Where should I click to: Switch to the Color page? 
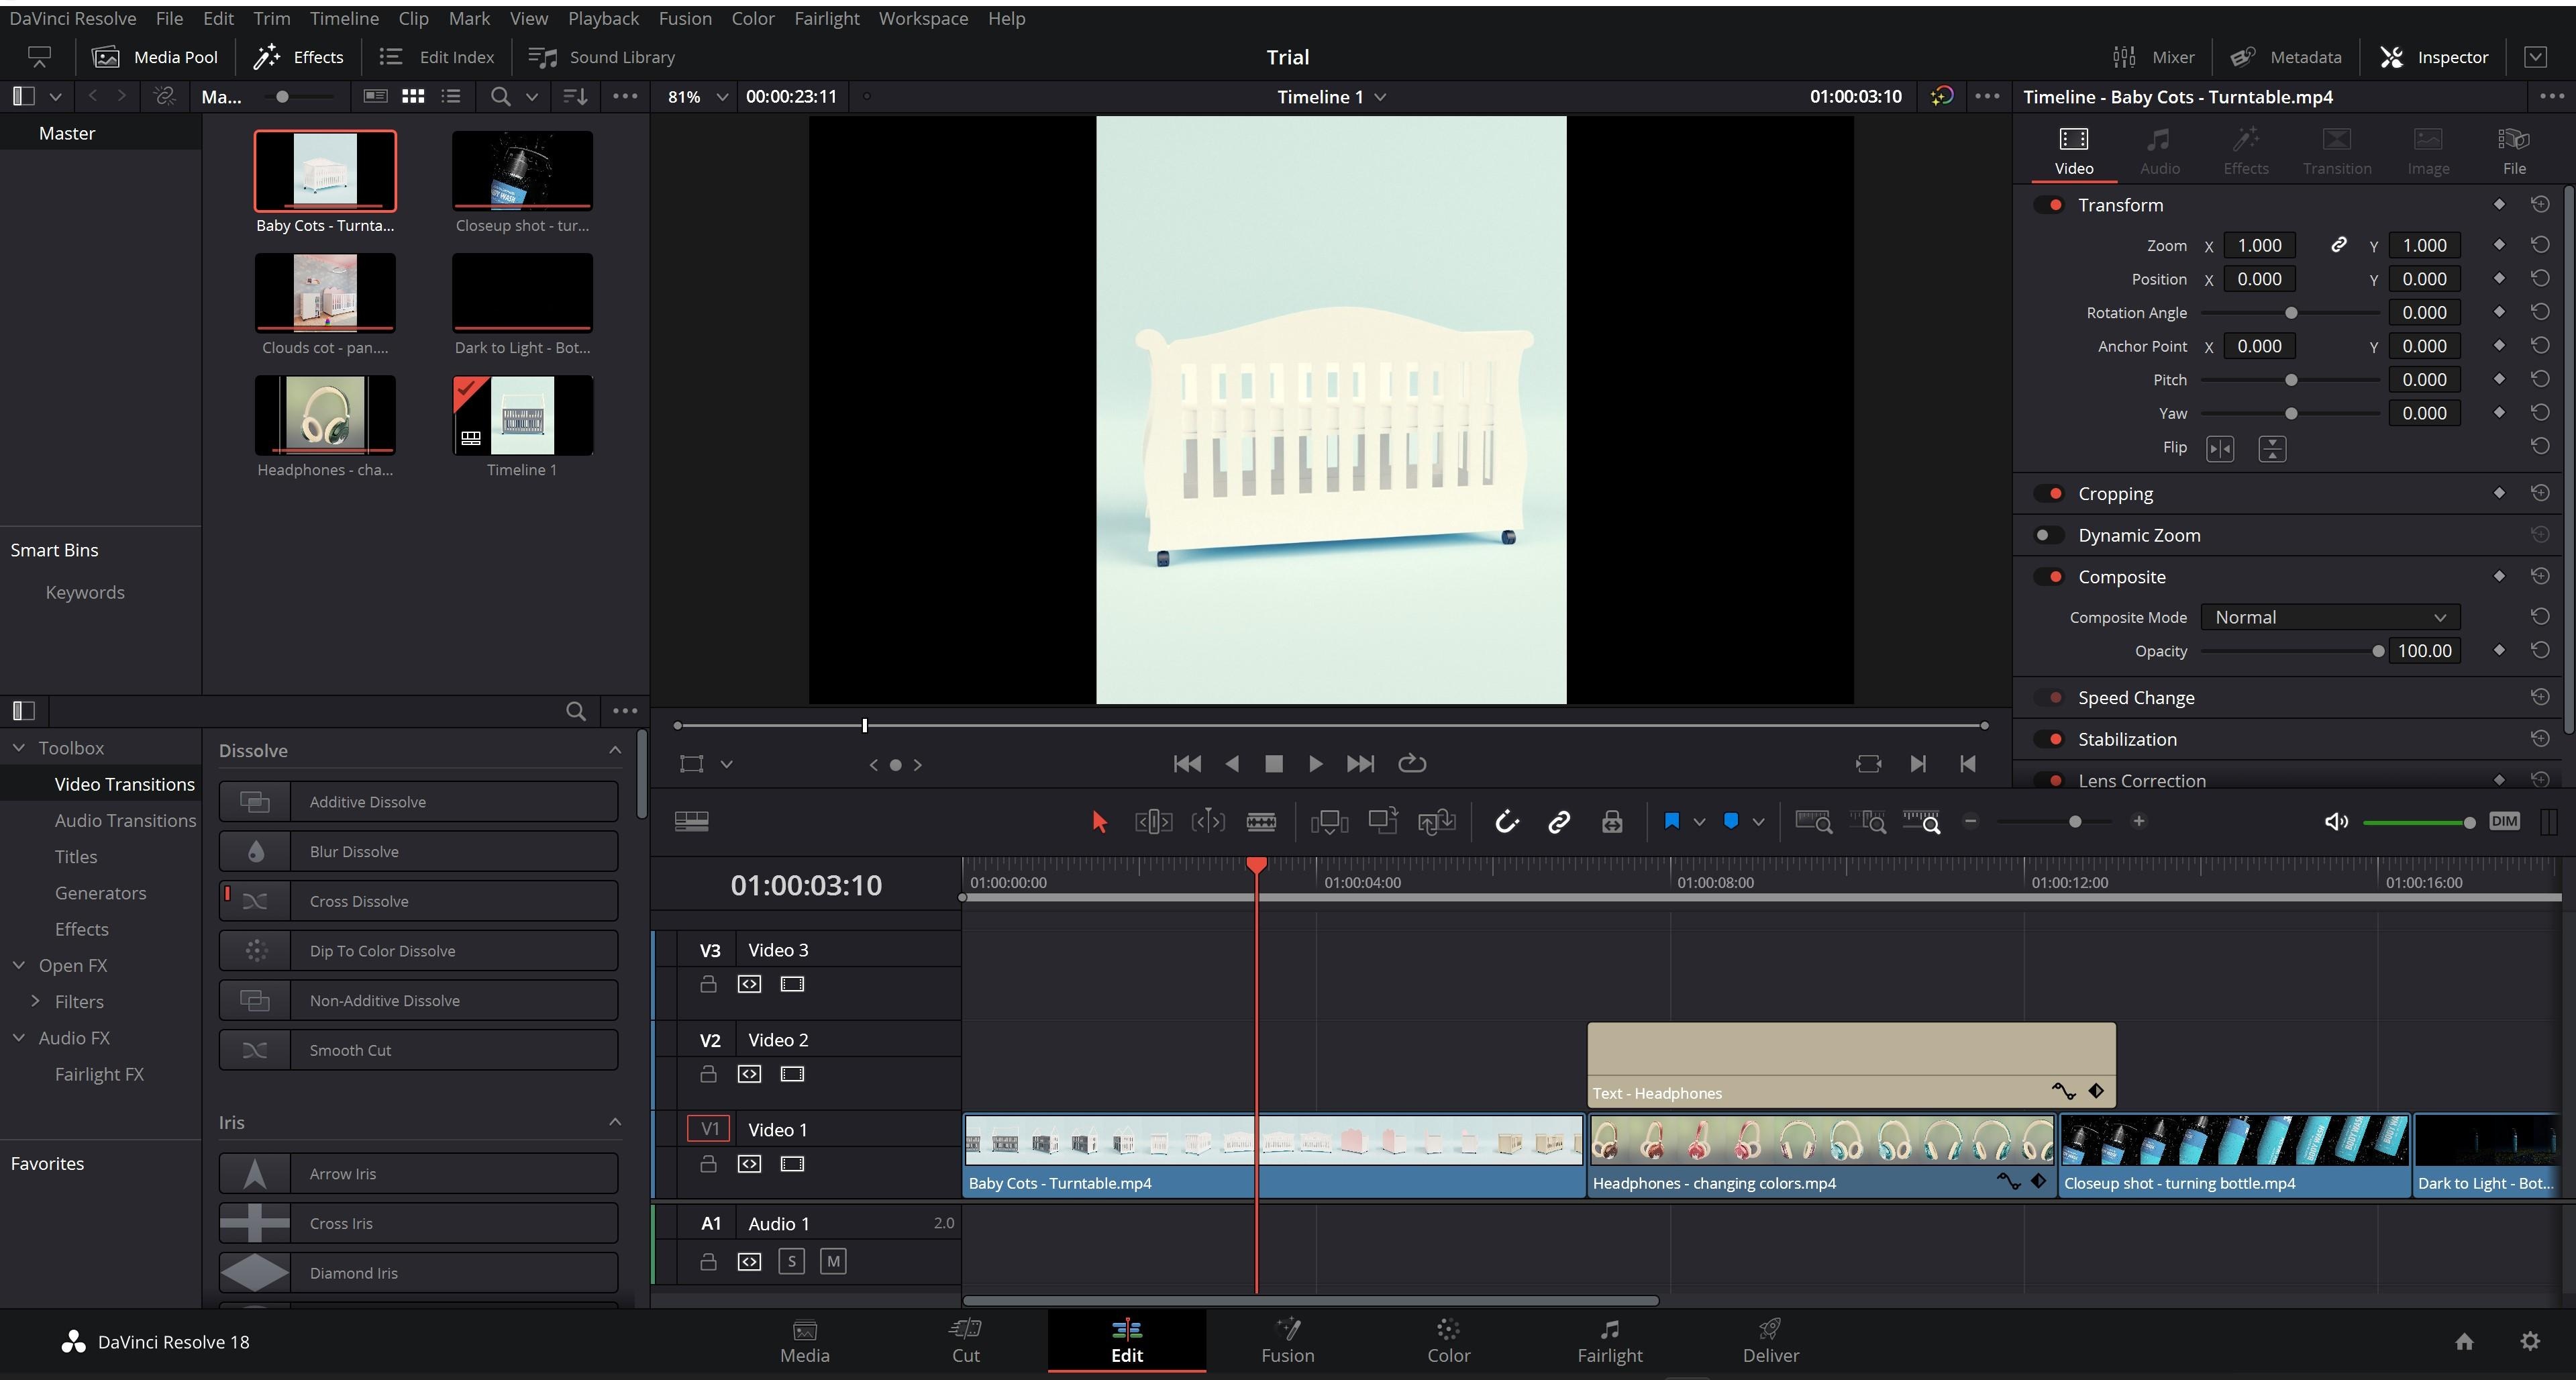point(1448,1342)
